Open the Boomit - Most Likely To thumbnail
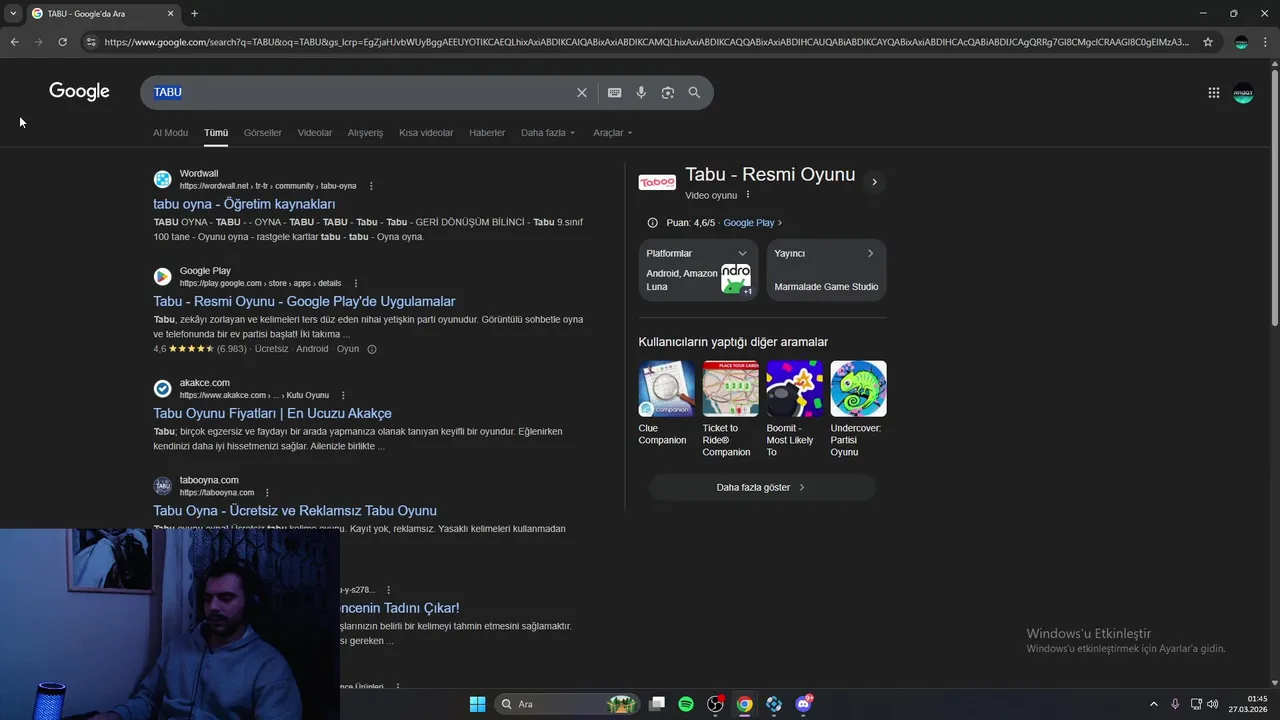The height and width of the screenshot is (720, 1280). click(x=794, y=389)
